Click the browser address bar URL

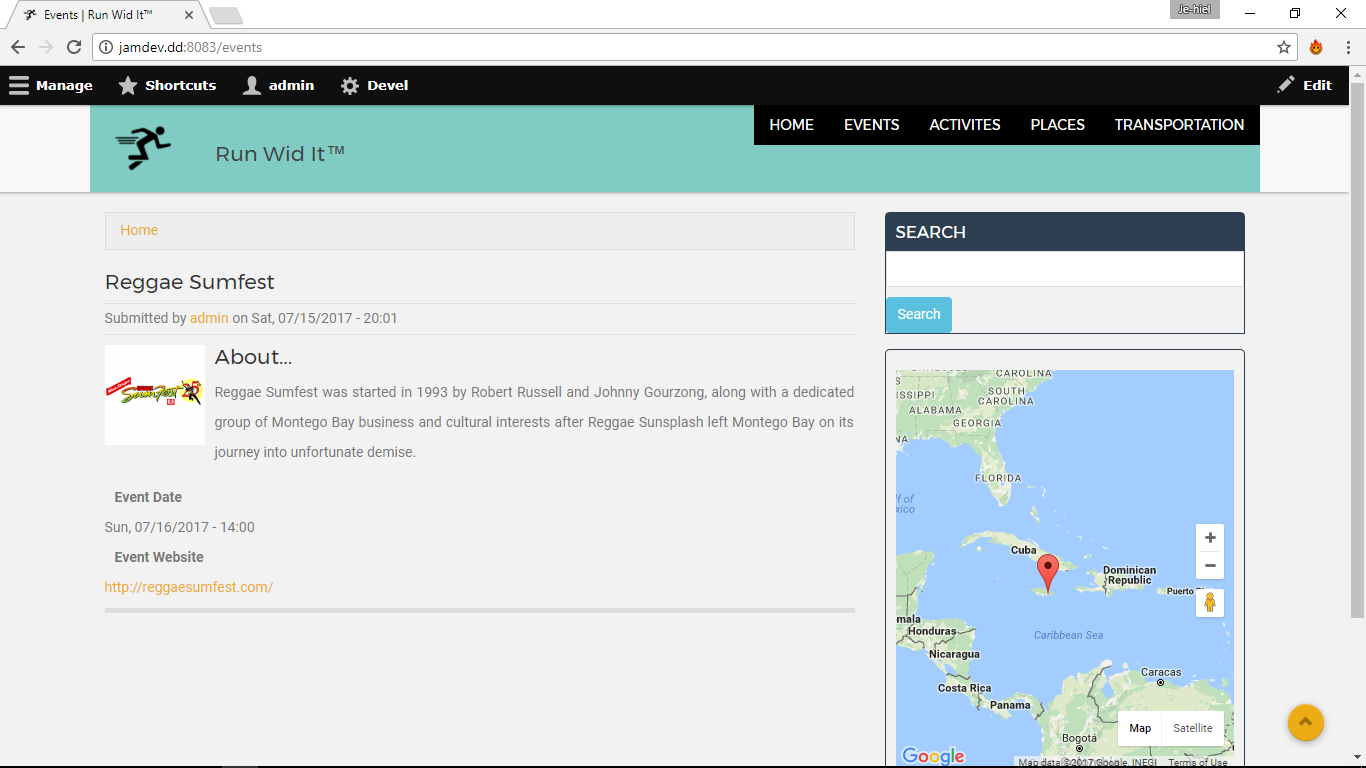[x=191, y=47]
